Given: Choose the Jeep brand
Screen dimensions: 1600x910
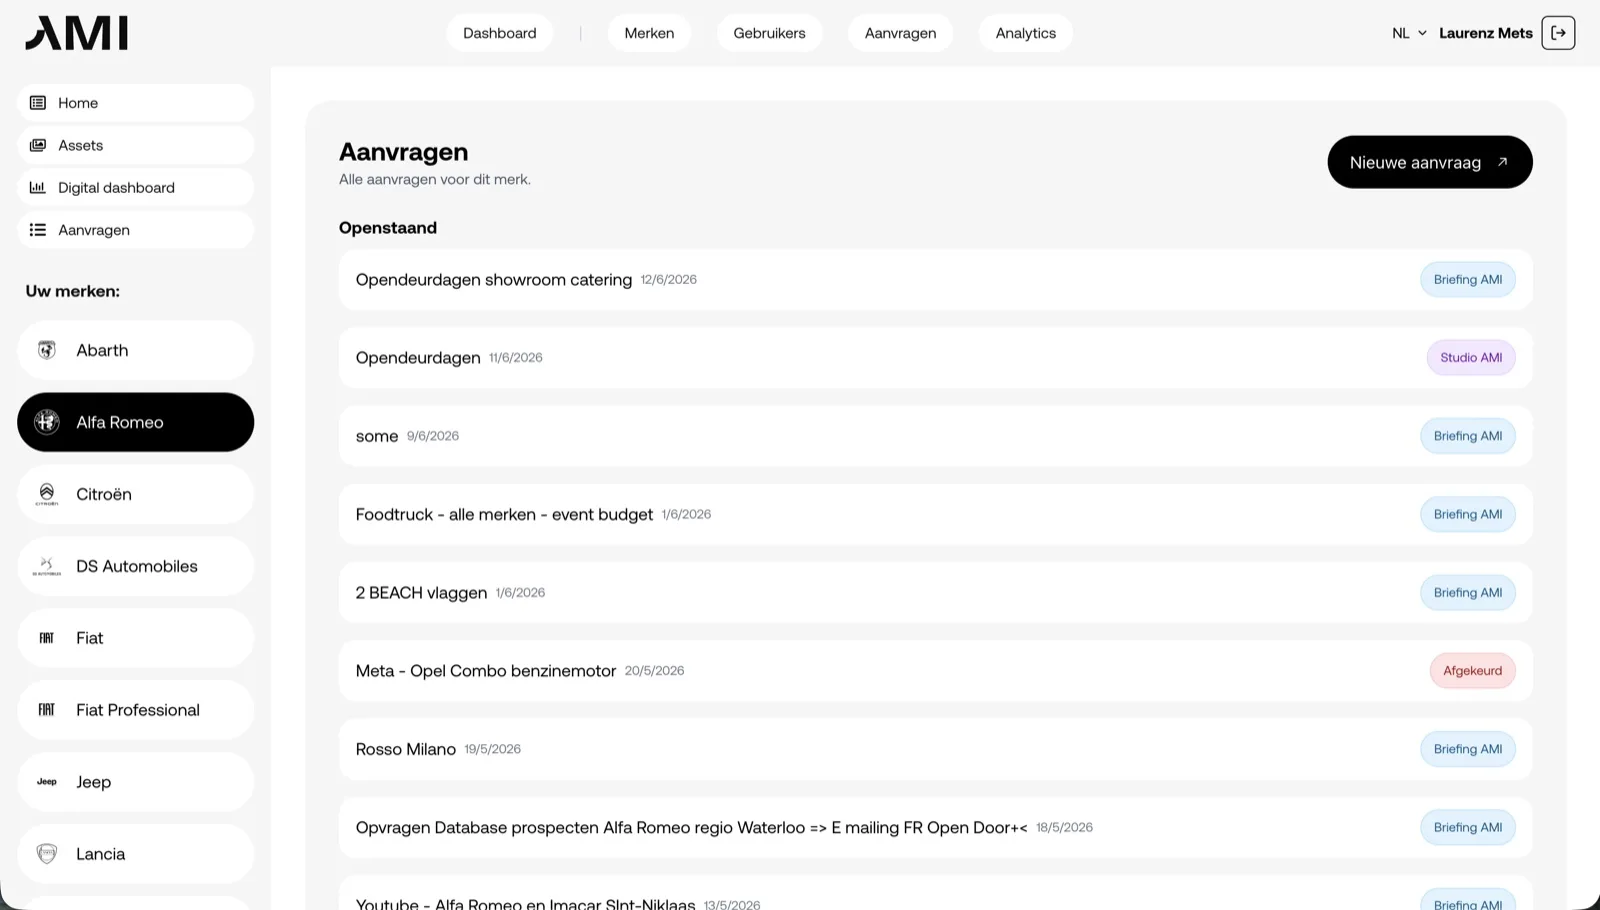Looking at the screenshot, I should [x=135, y=782].
